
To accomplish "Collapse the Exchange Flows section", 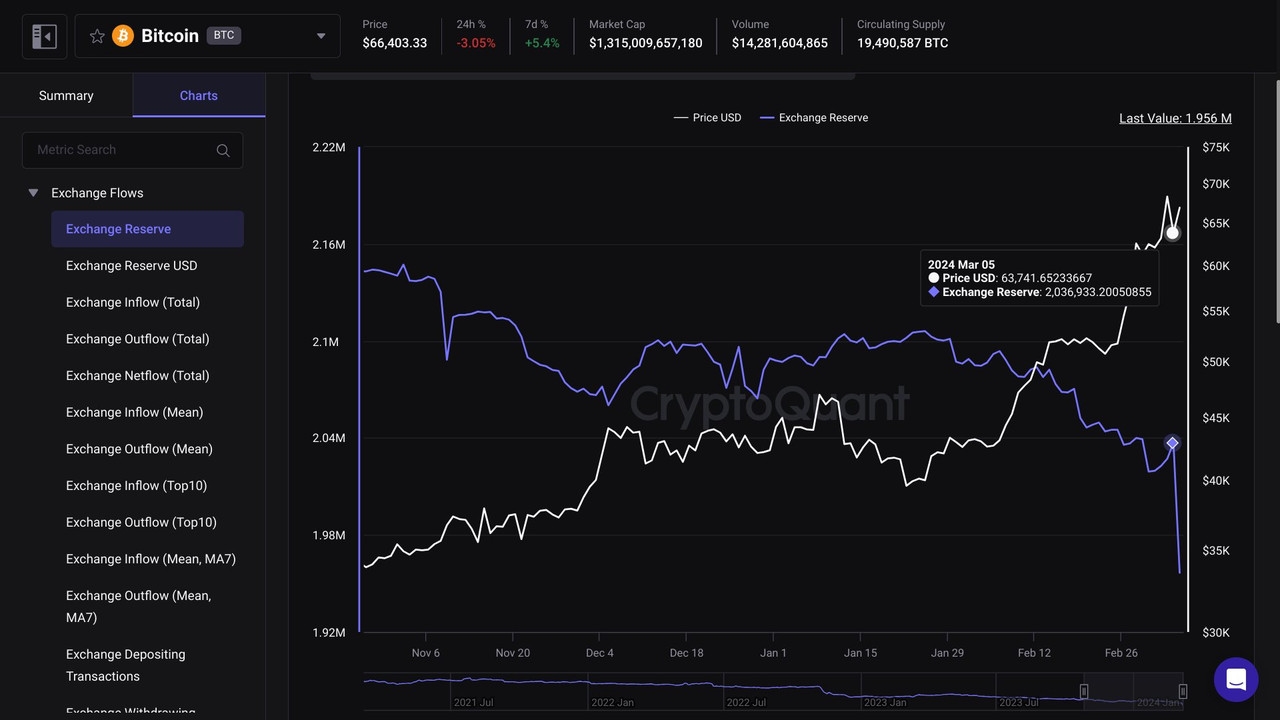I will click(33, 193).
